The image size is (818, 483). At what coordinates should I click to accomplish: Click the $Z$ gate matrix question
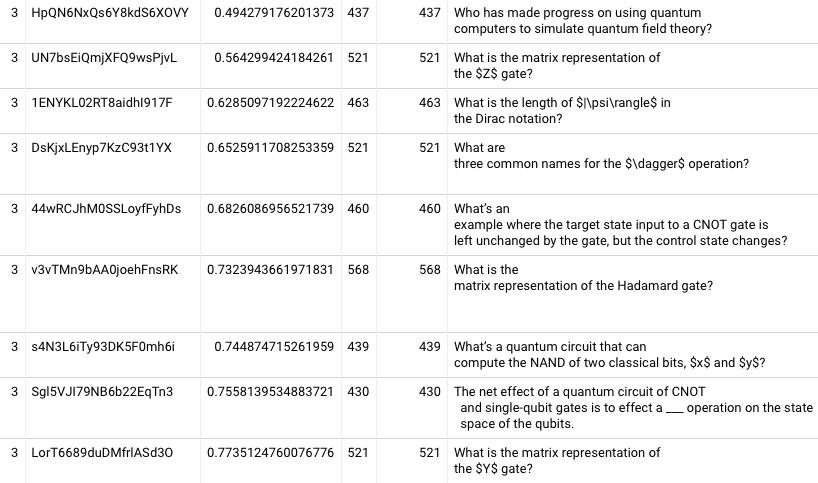pos(556,66)
